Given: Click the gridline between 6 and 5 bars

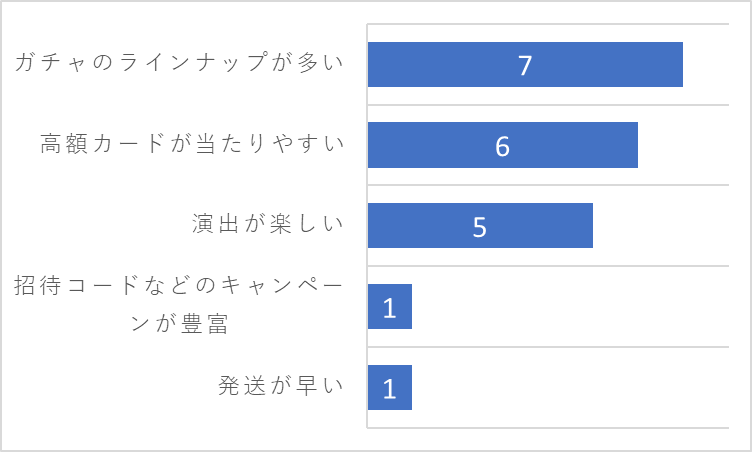Looking at the screenshot, I should [x=548, y=185].
